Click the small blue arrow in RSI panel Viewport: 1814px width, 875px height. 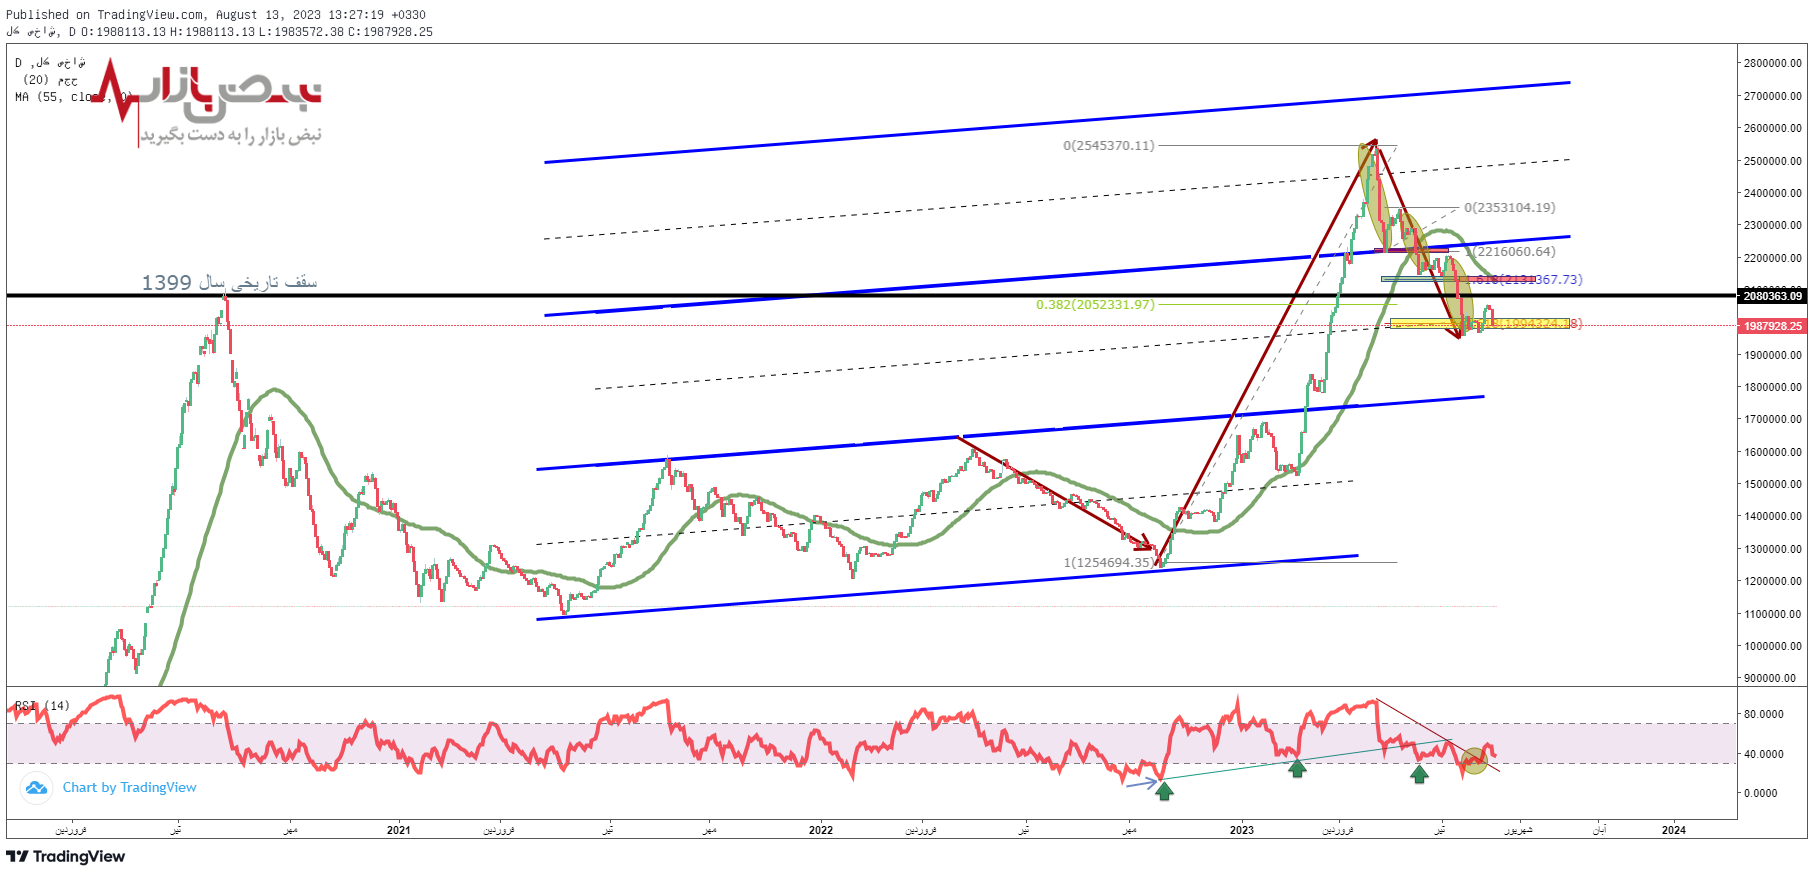(x=1140, y=784)
